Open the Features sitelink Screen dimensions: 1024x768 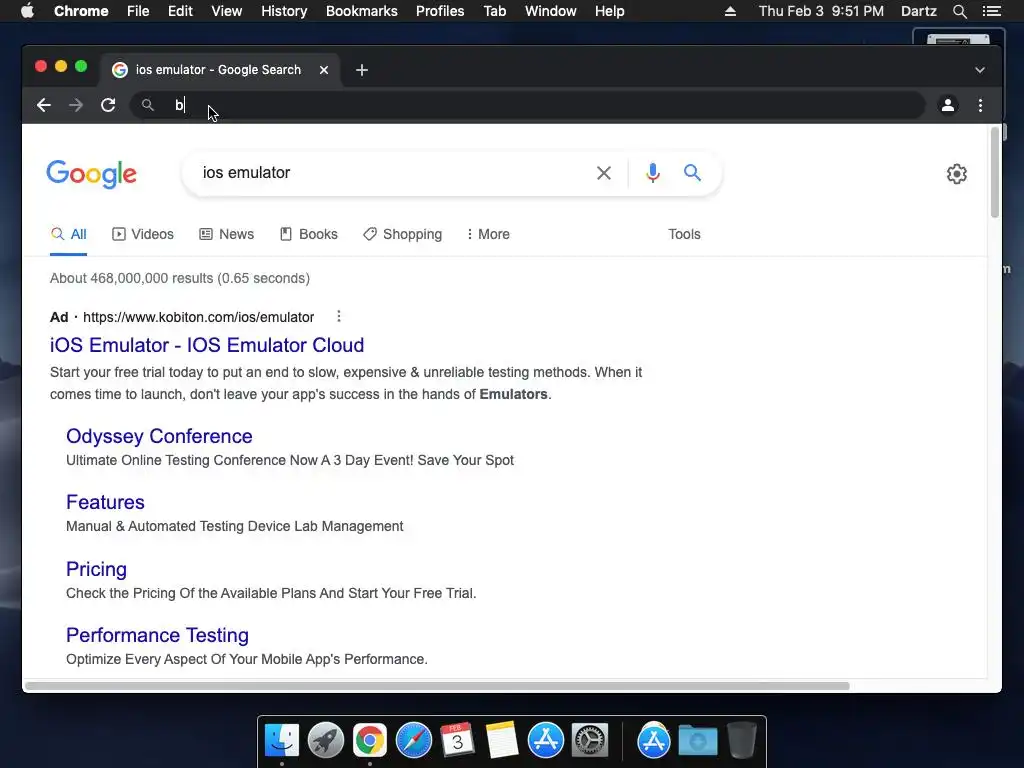tap(105, 502)
